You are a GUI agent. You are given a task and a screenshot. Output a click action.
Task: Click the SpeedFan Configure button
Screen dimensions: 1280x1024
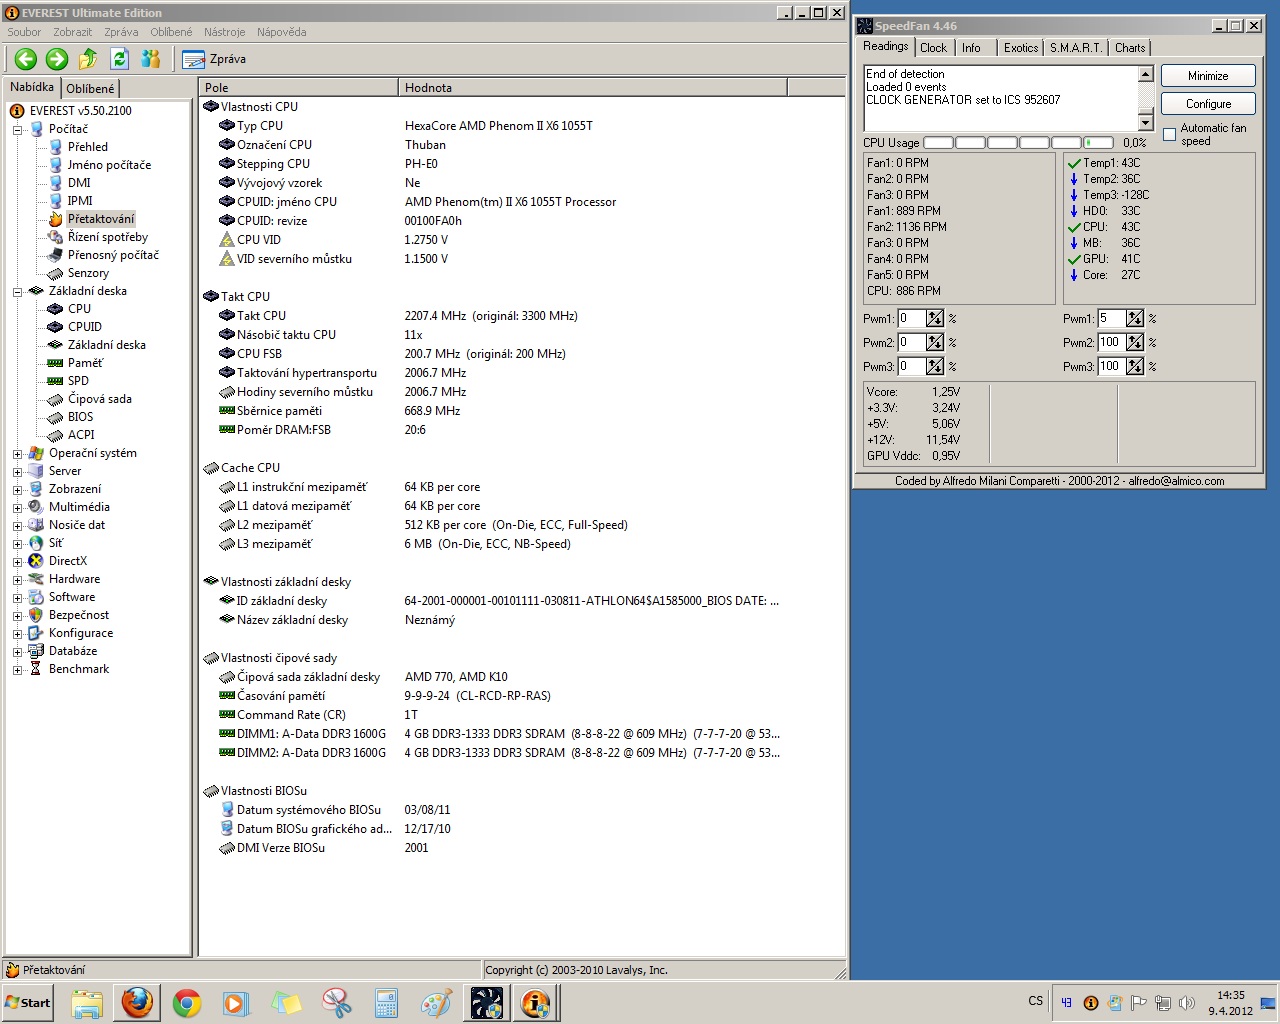1208,104
